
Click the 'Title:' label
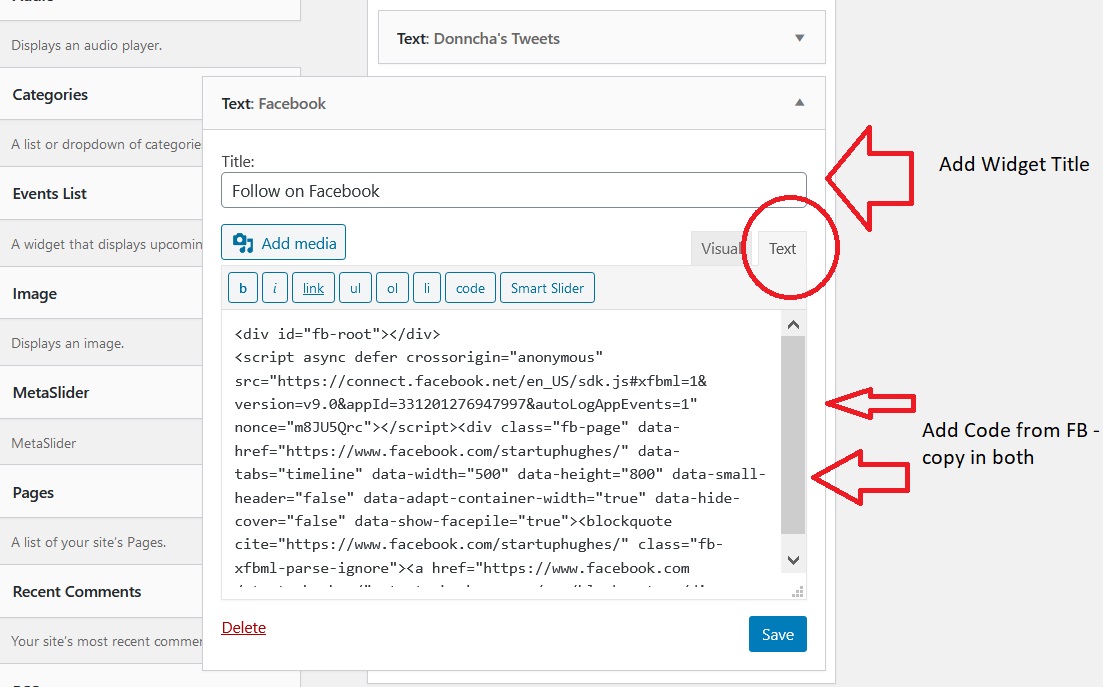coord(238,161)
